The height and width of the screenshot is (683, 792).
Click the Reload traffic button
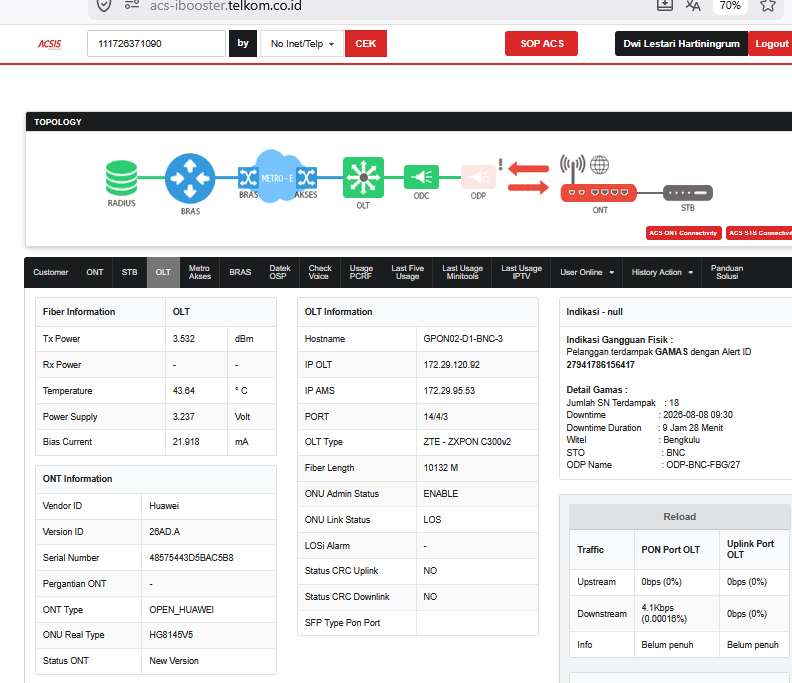click(x=679, y=517)
